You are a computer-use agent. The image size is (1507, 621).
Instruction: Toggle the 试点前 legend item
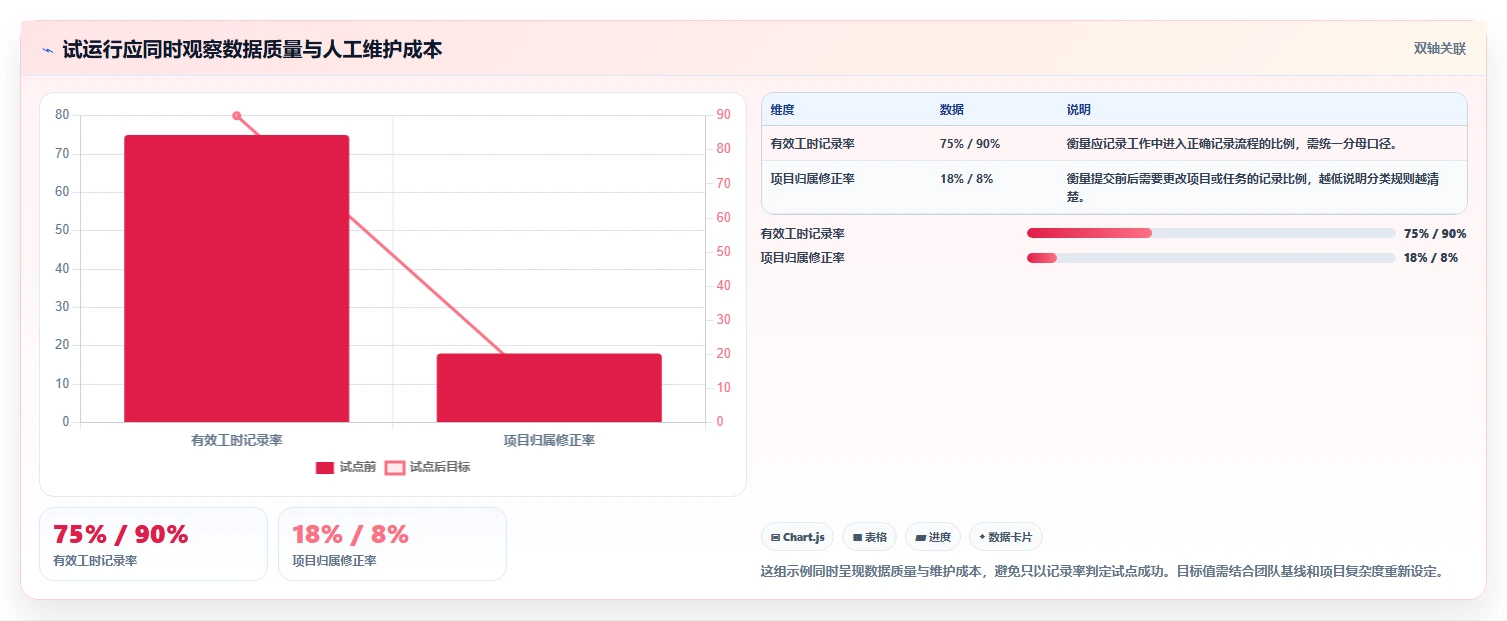345,467
